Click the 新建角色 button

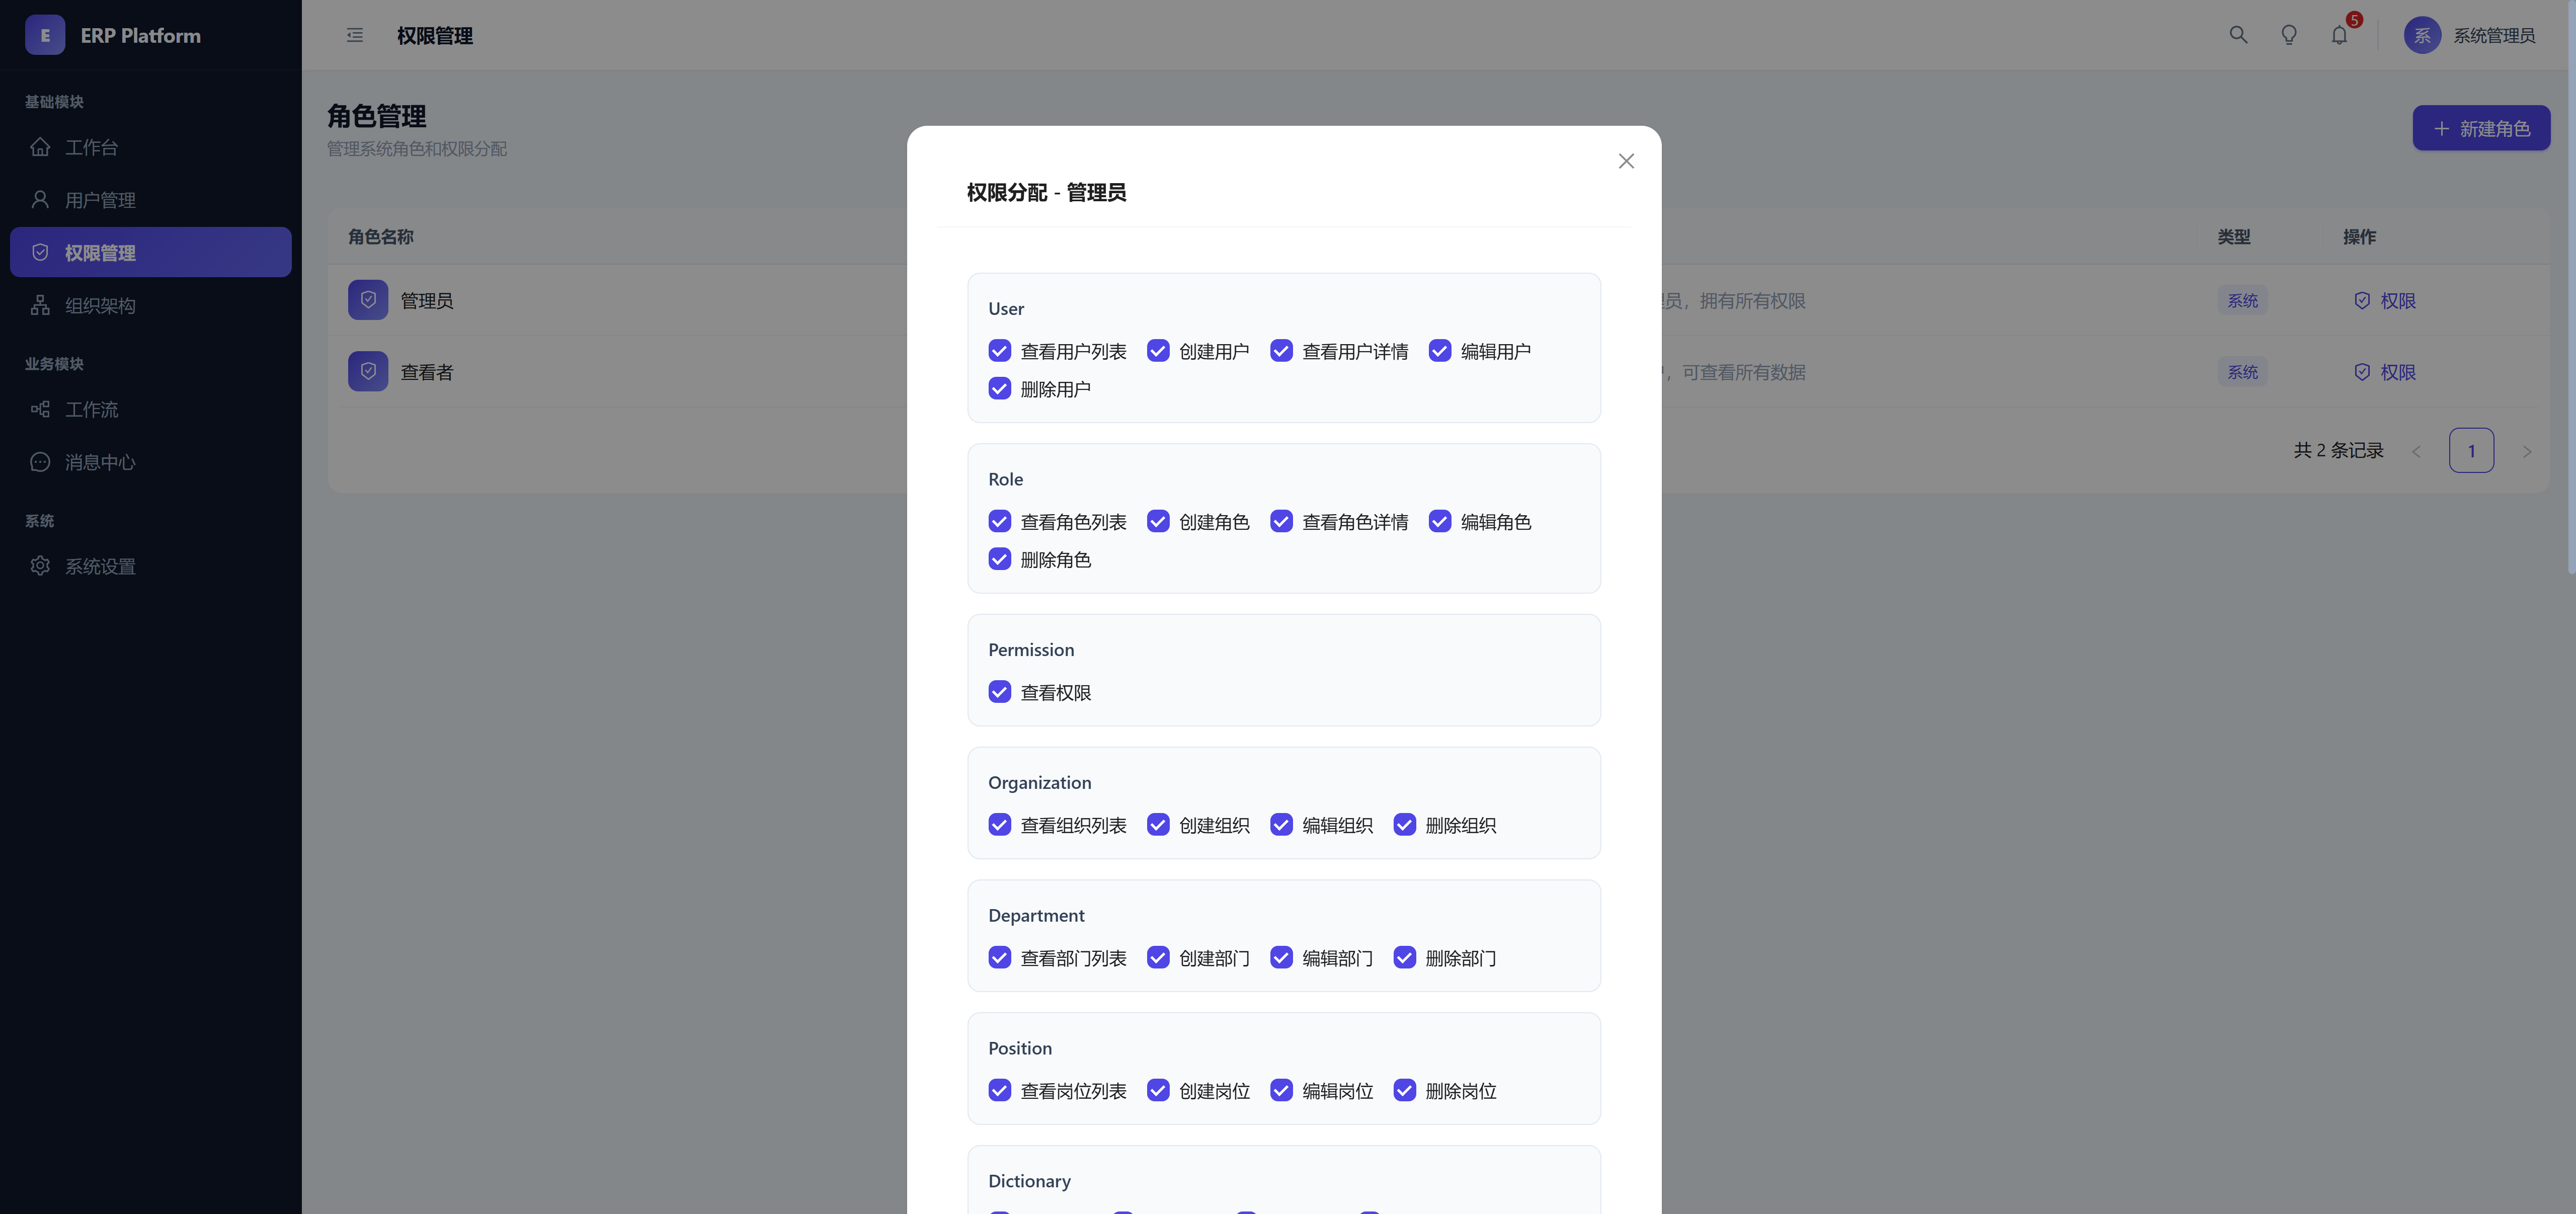2481,128
